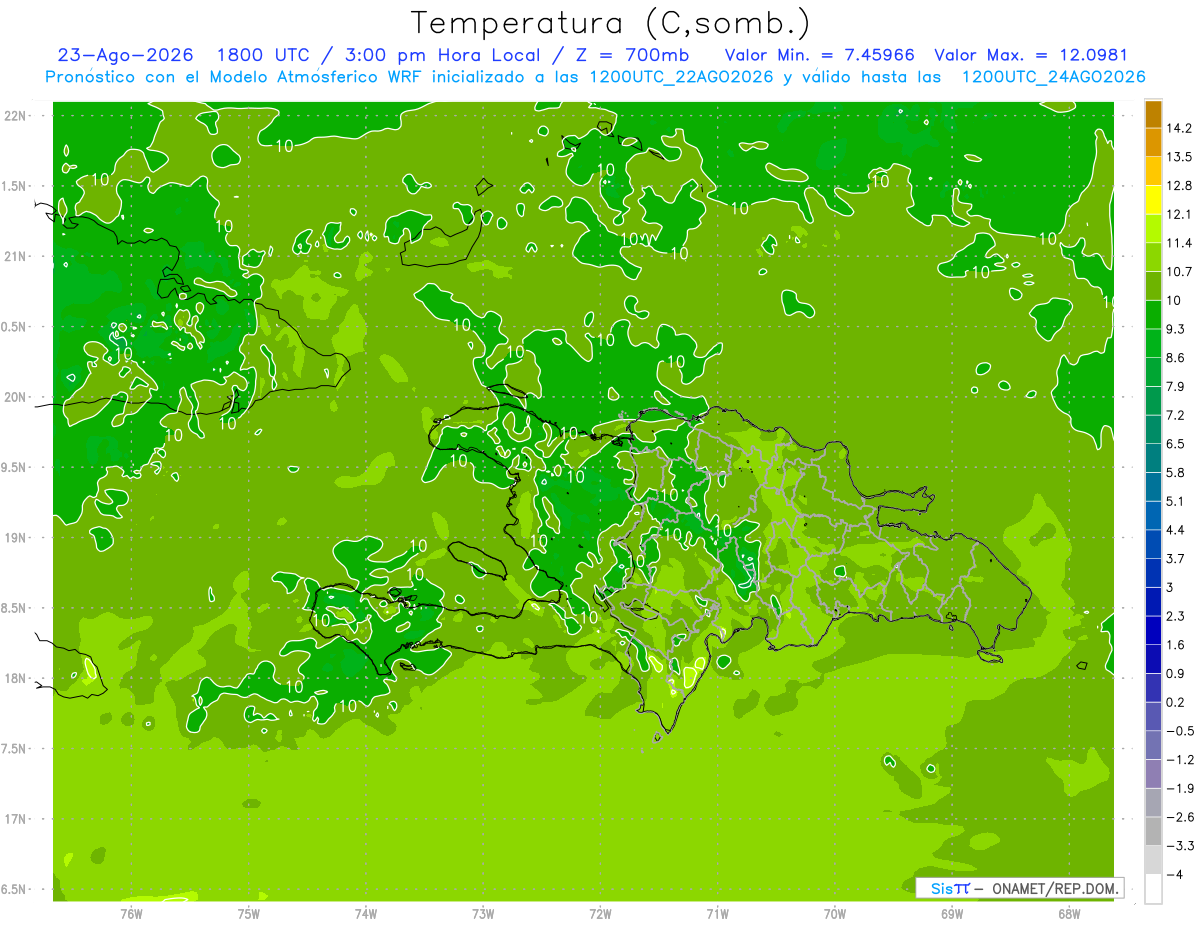Viewport: 1200px width, 927px height.
Task: Click the "2.3" color scale value
Action: click(x=1176, y=616)
